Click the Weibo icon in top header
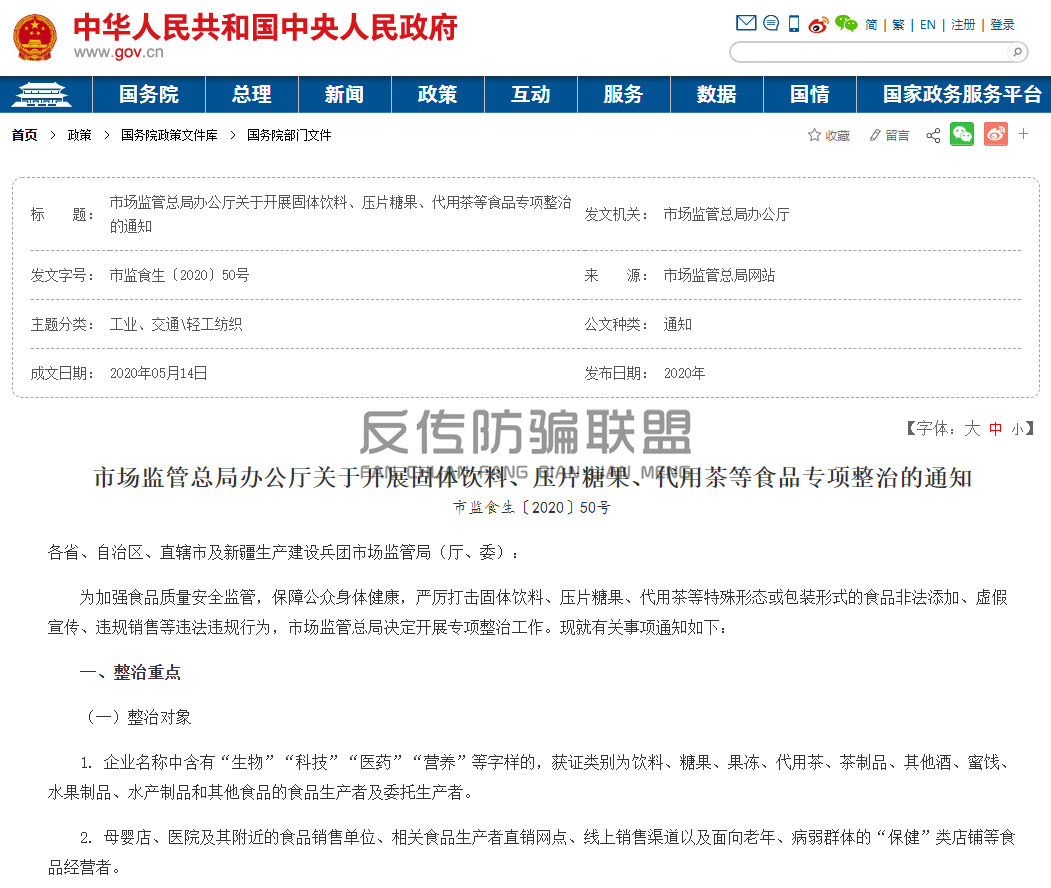The height and width of the screenshot is (888, 1051). pyautogui.click(x=819, y=24)
